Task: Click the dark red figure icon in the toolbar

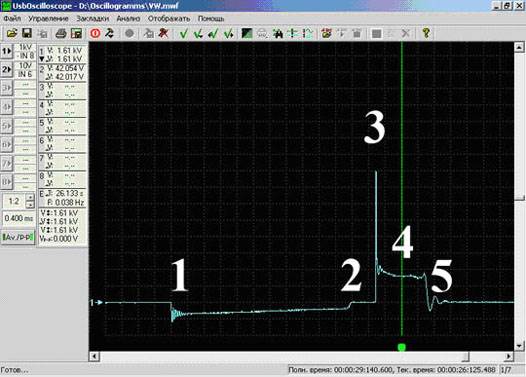Action: 163,33
